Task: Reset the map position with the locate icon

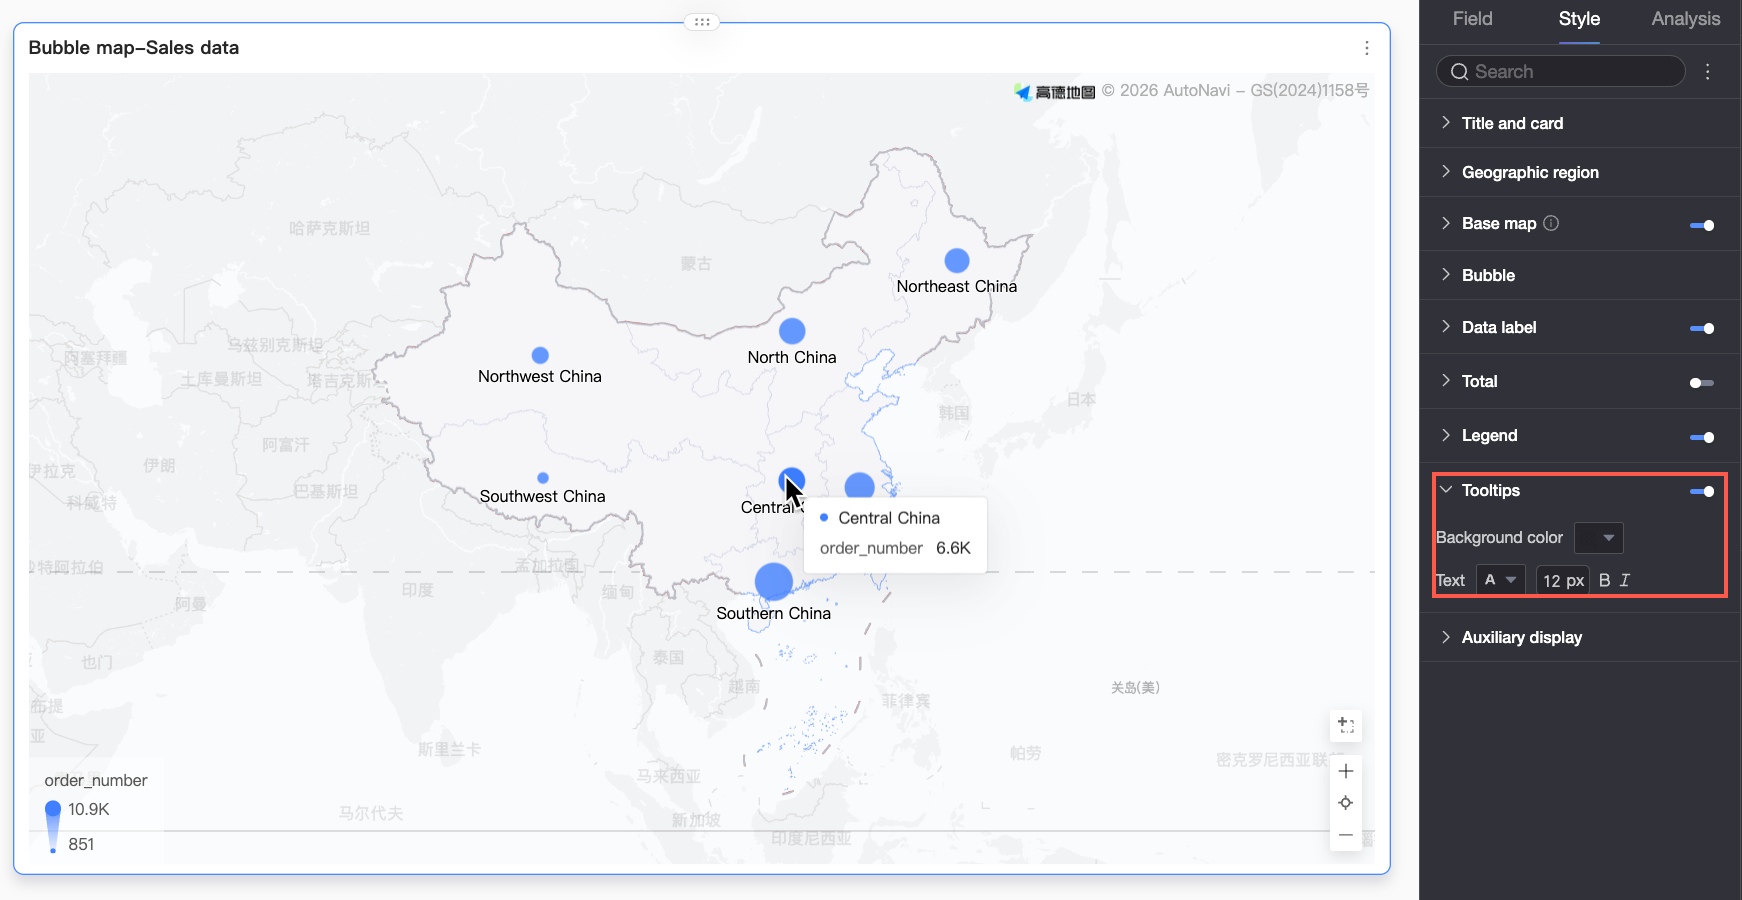Action: (1346, 803)
